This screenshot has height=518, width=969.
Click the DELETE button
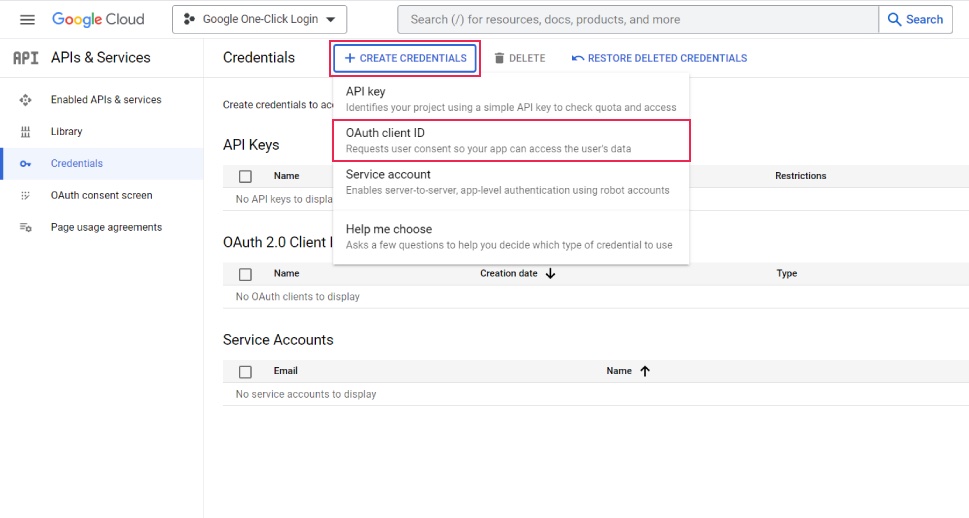tap(520, 58)
